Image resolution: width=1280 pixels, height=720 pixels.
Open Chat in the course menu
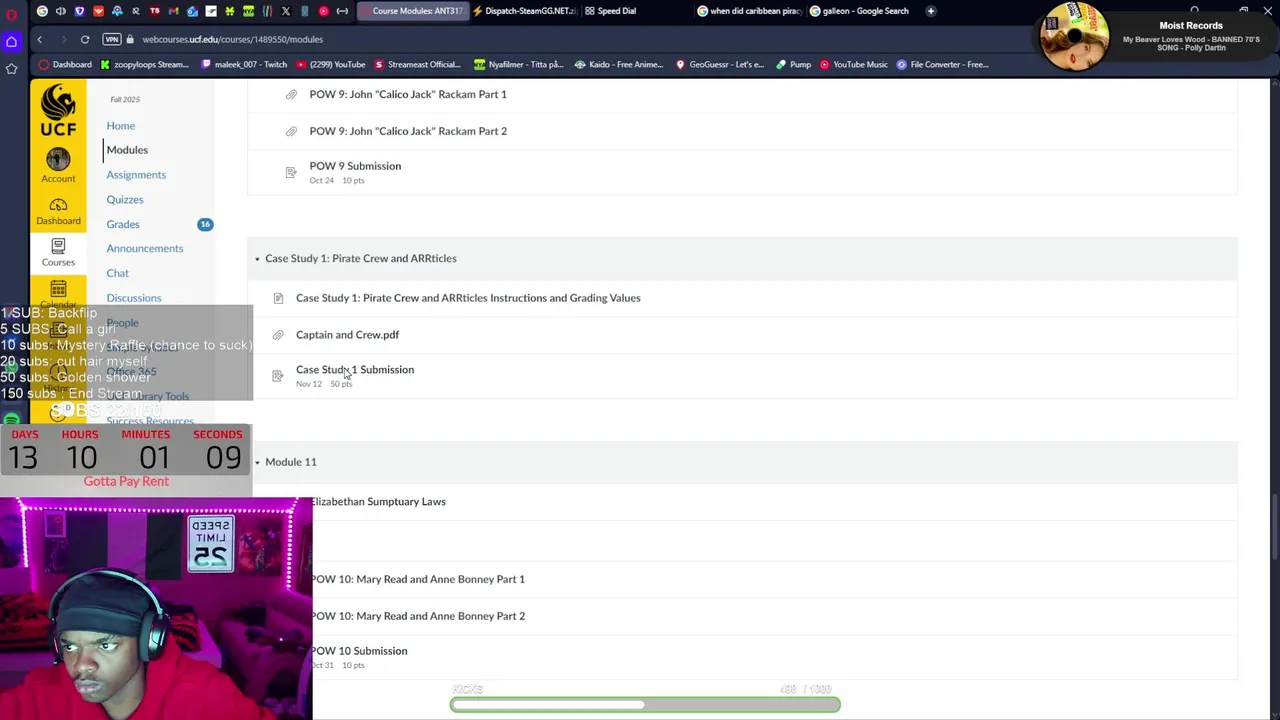pos(117,273)
